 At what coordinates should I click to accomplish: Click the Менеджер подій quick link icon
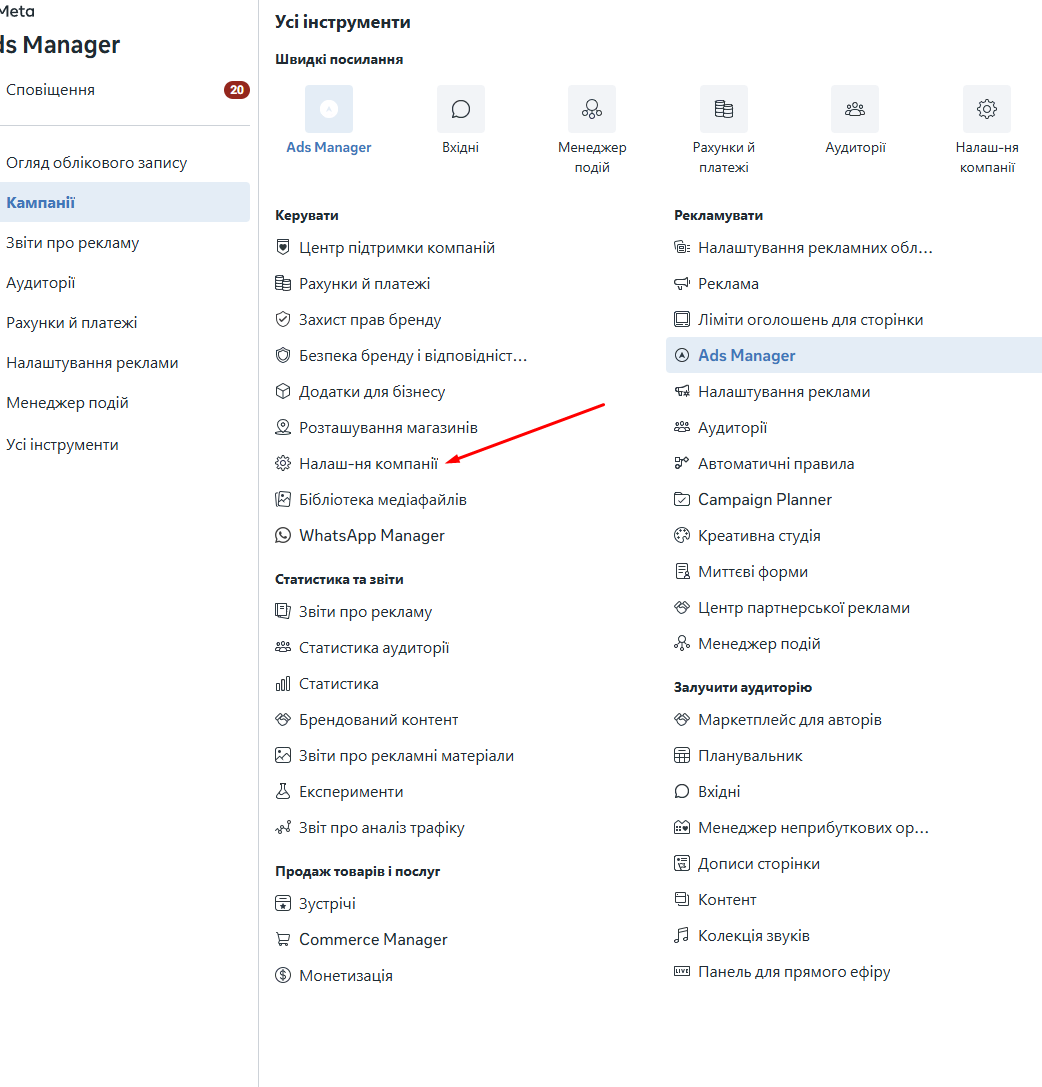click(591, 109)
